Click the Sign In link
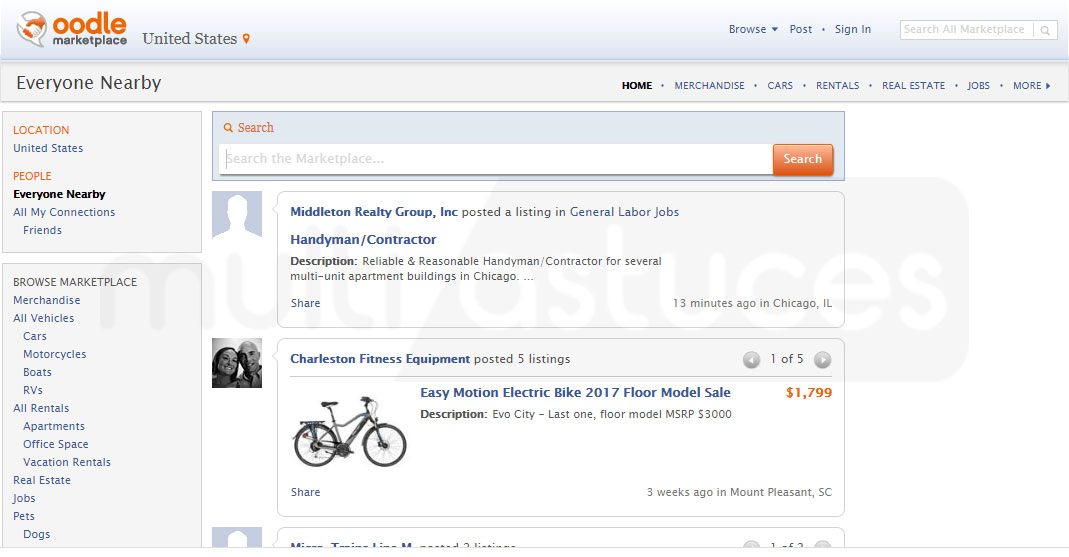 pos(852,30)
